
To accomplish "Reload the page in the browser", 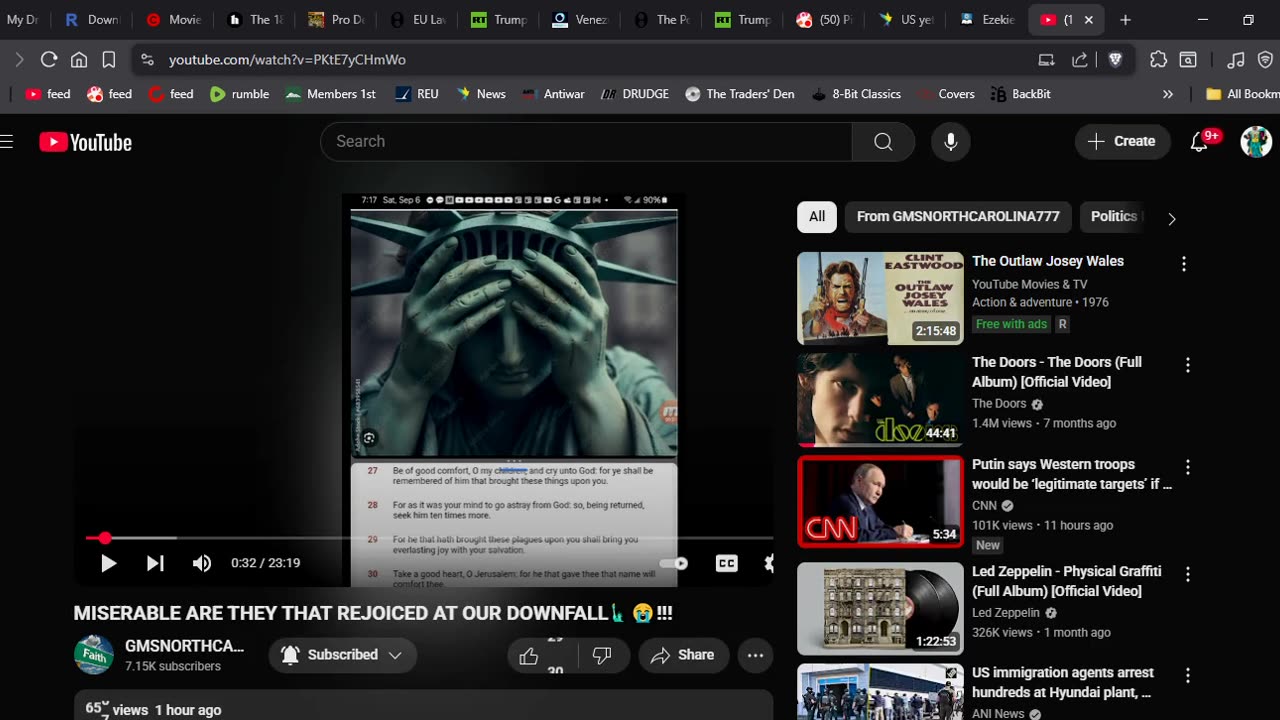I will 49,60.
